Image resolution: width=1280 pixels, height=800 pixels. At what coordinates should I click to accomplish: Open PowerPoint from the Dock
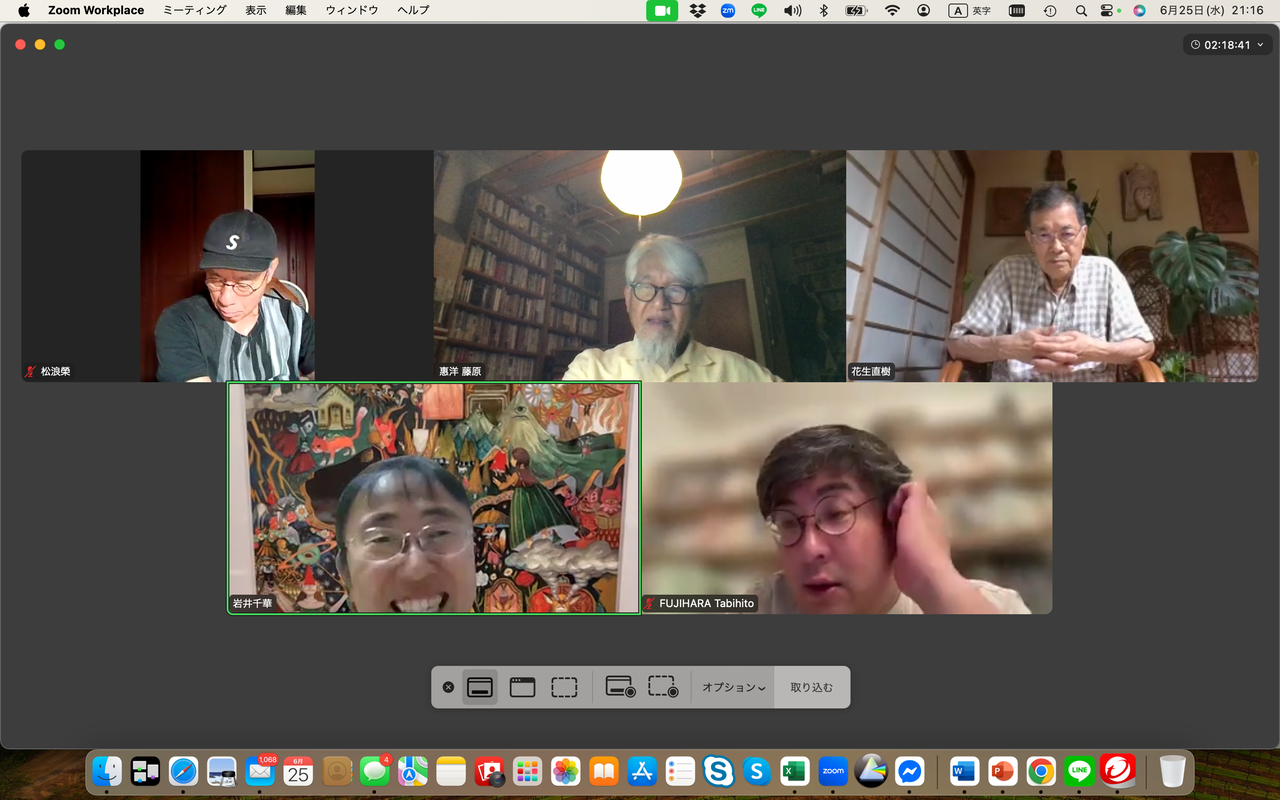(1002, 771)
